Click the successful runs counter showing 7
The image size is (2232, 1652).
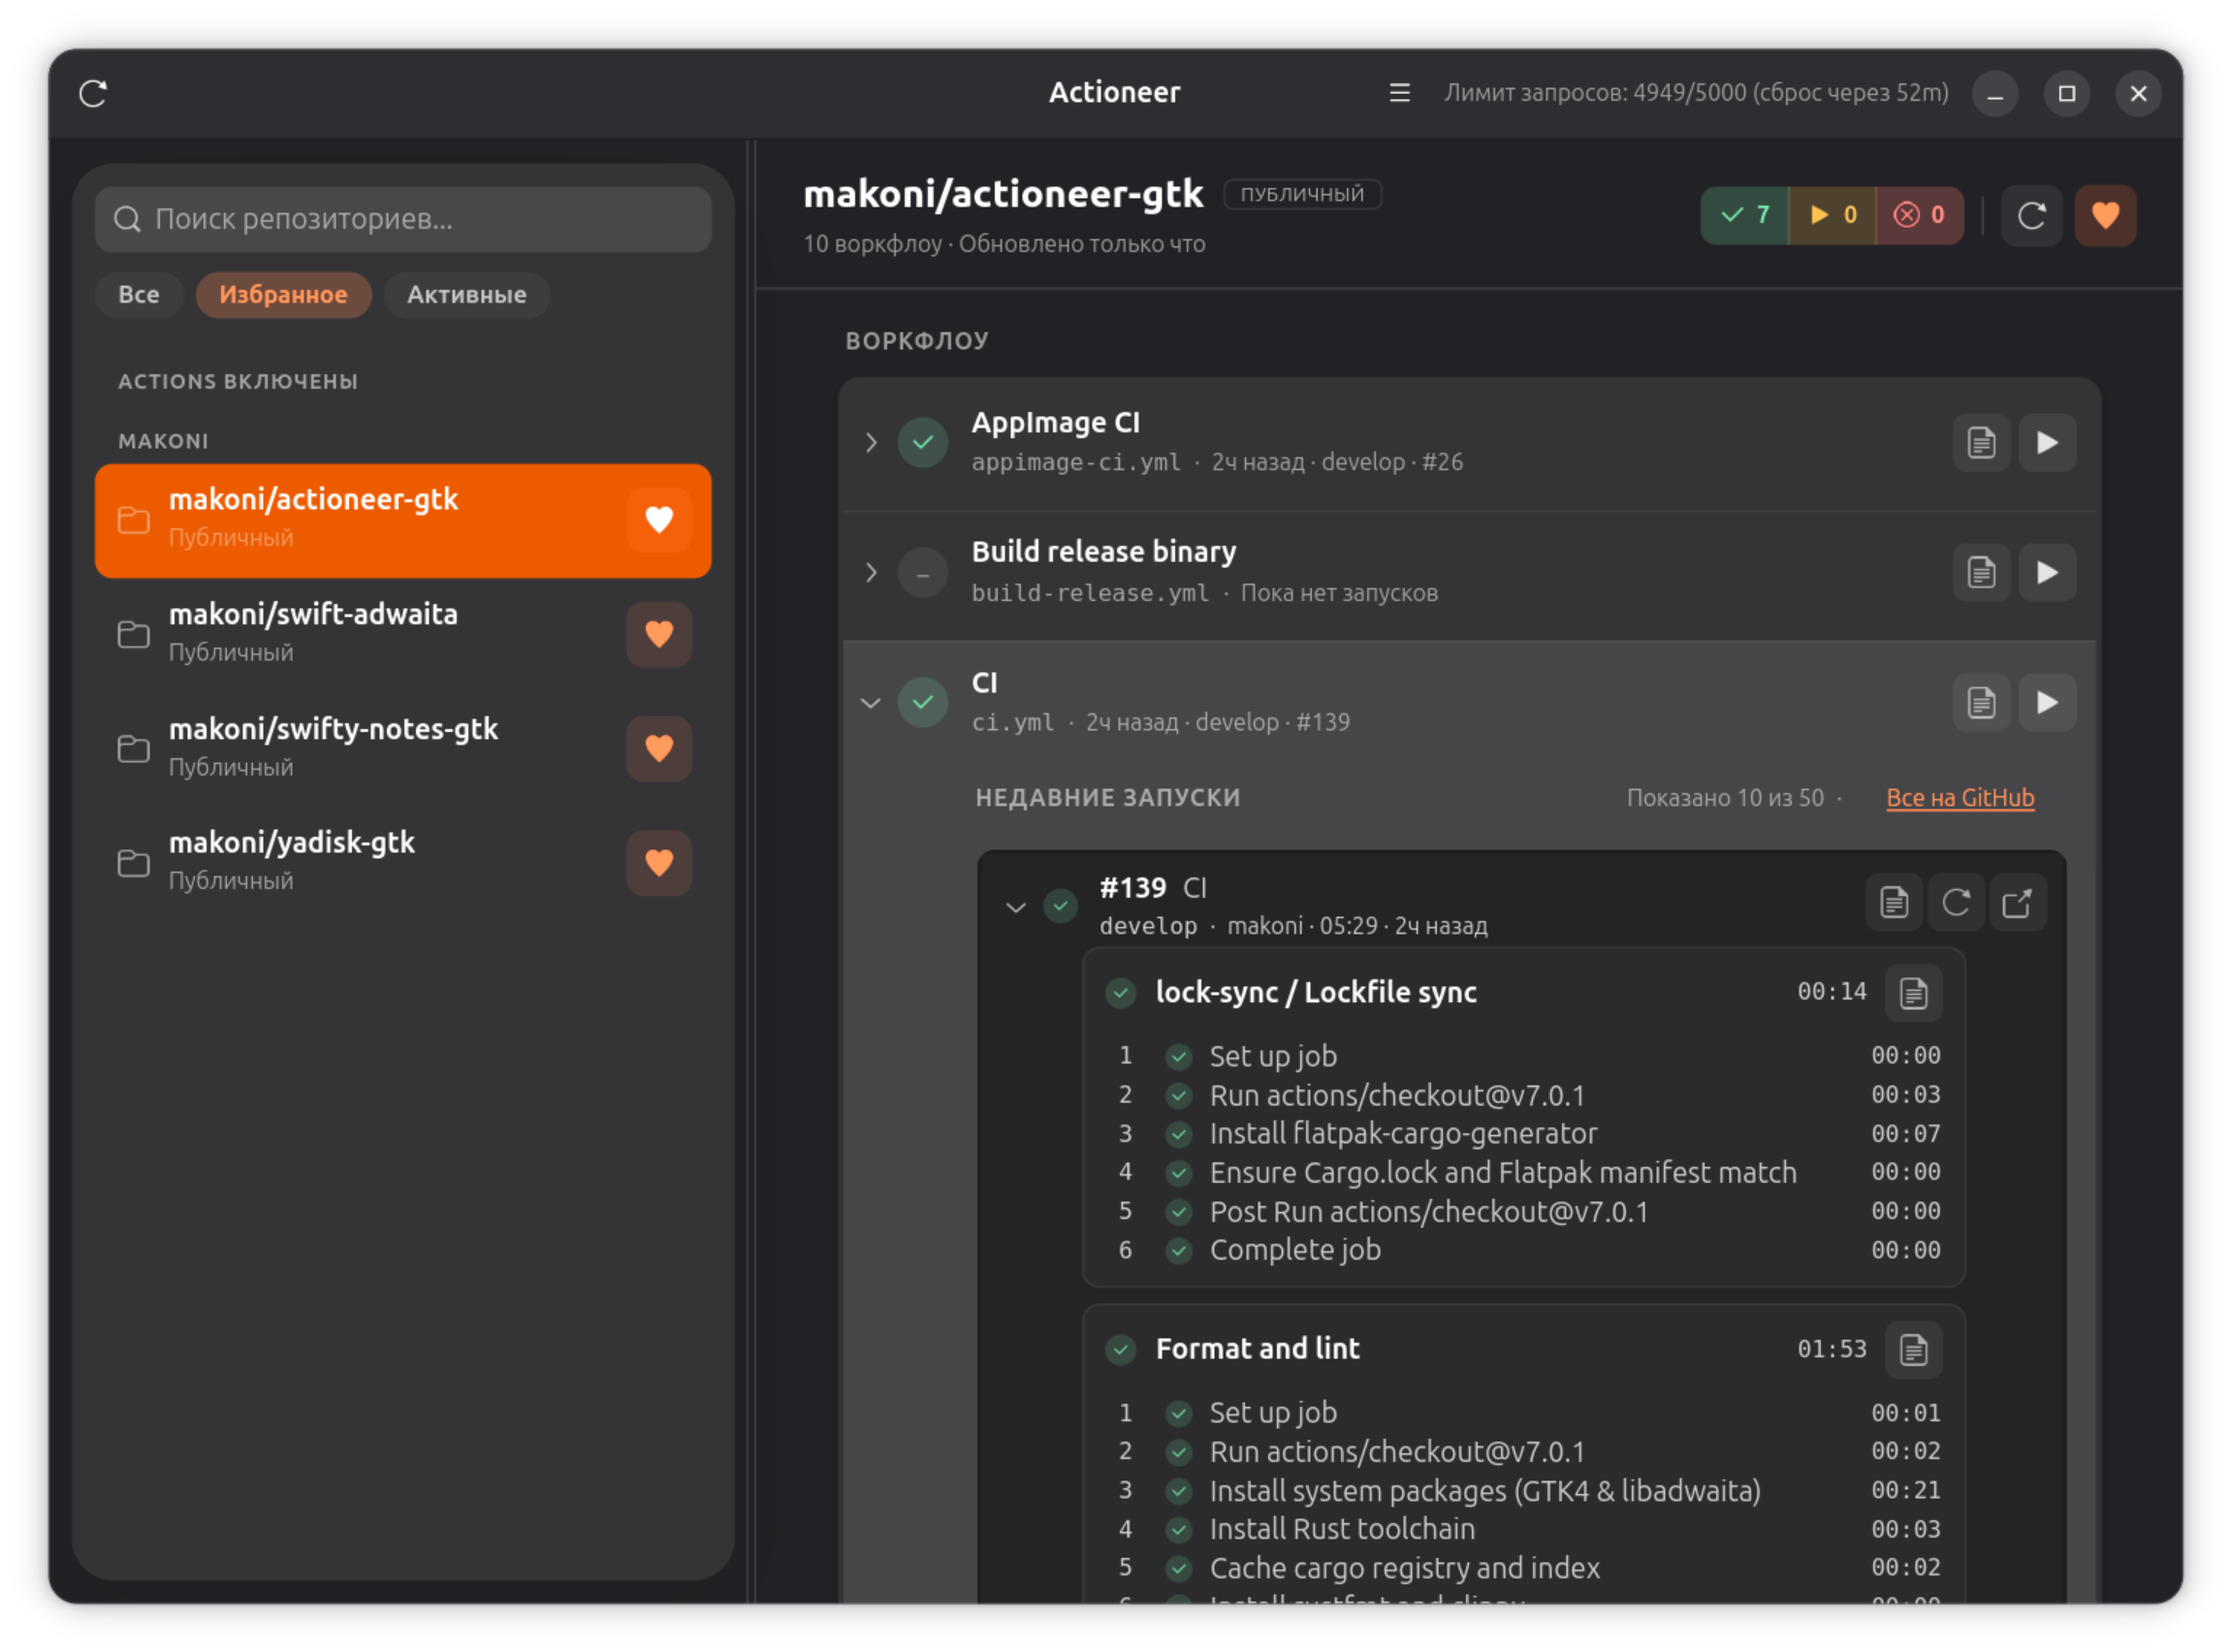[x=1745, y=215]
